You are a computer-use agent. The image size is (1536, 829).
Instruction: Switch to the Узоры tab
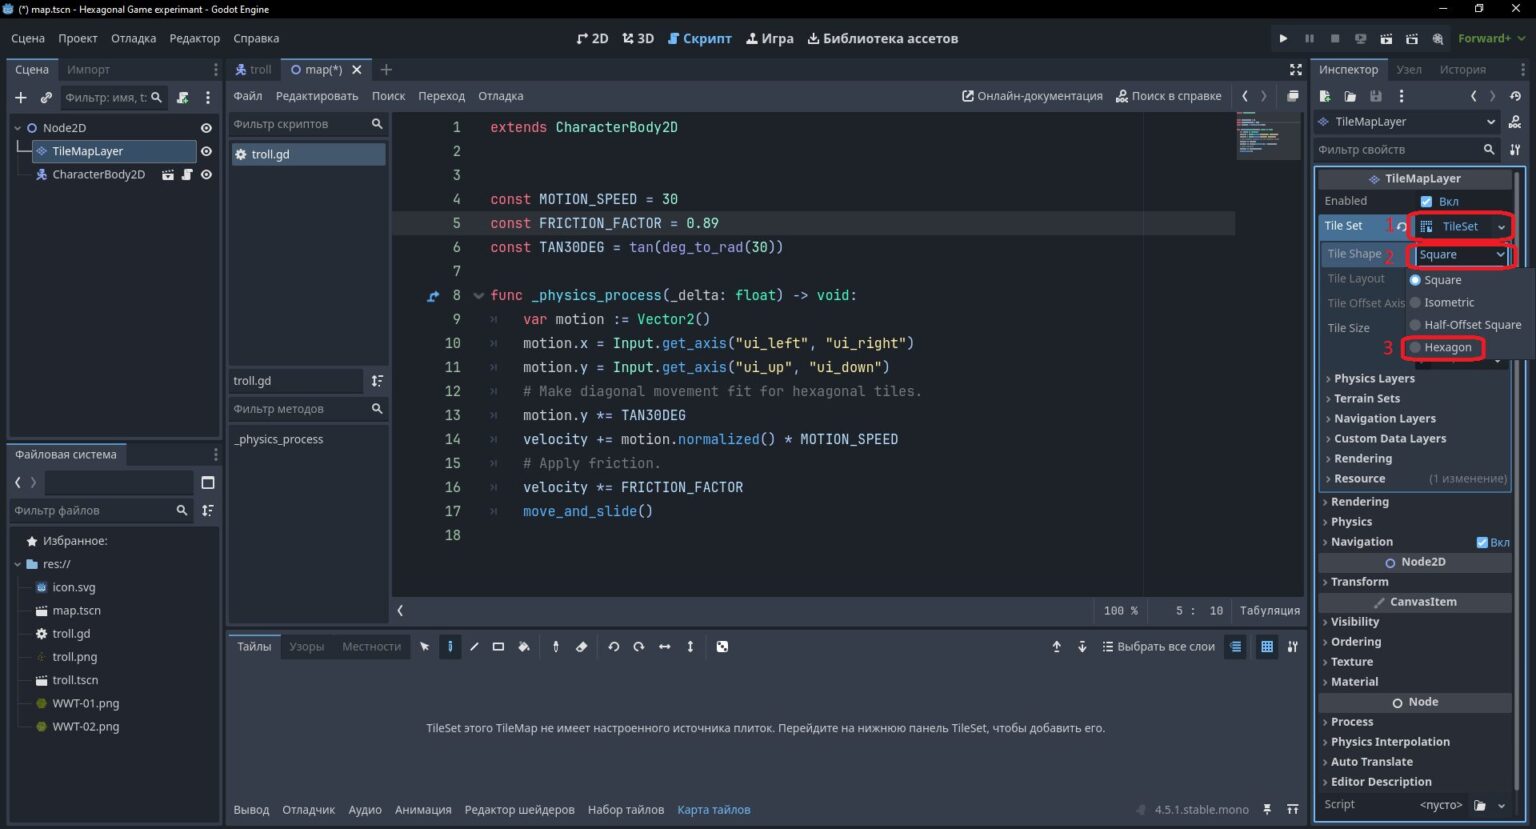click(306, 647)
